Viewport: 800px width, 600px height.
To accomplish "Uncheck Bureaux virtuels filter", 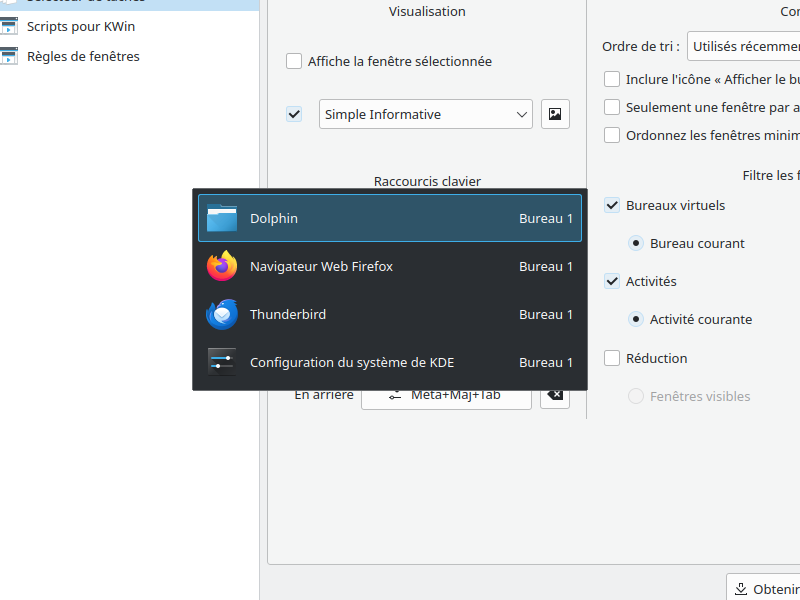I will click(x=612, y=205).
